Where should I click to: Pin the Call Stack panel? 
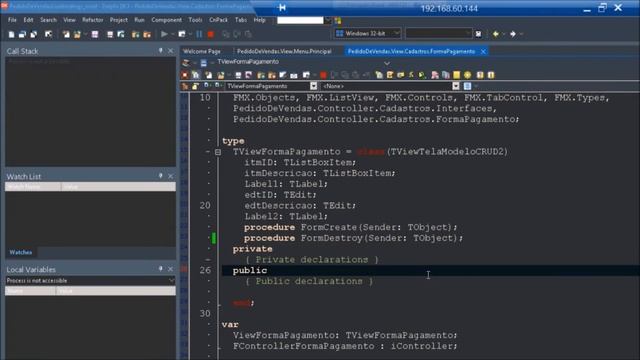[x=160, y=51]
